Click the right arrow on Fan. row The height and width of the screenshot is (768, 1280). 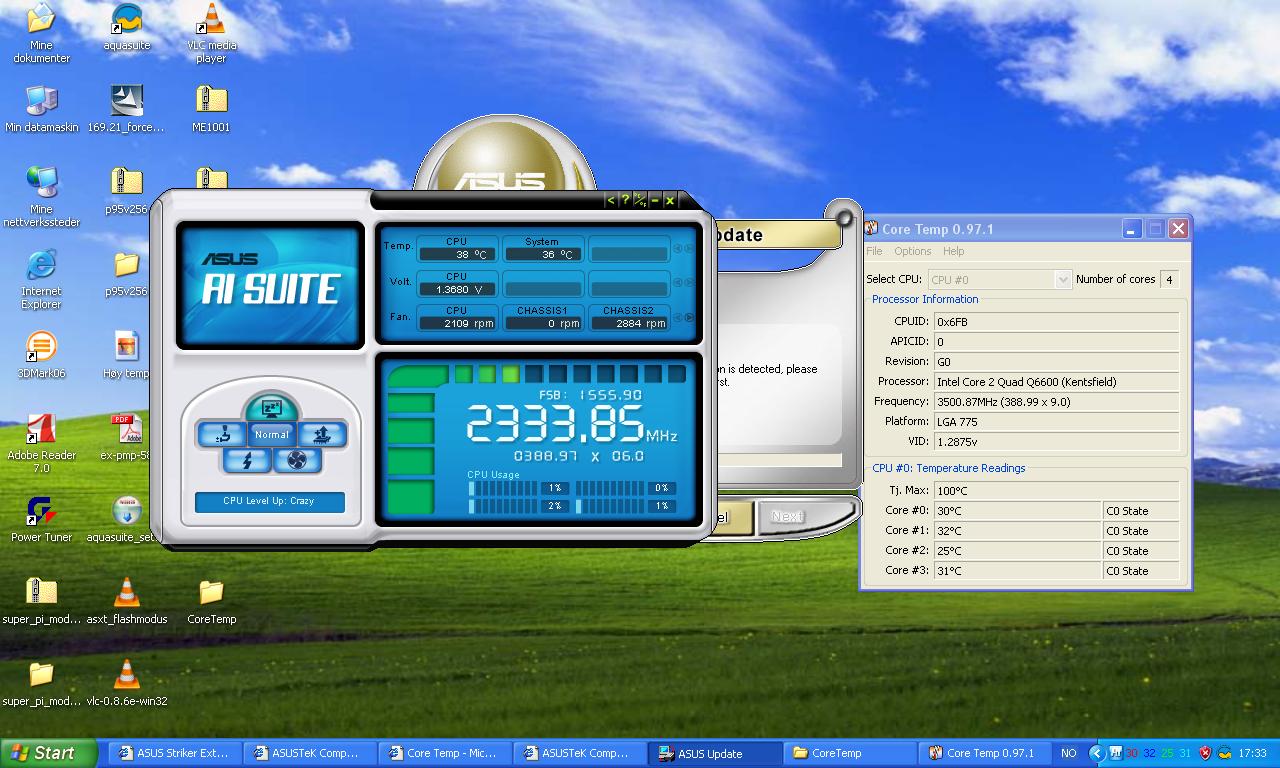pos(688,318)
